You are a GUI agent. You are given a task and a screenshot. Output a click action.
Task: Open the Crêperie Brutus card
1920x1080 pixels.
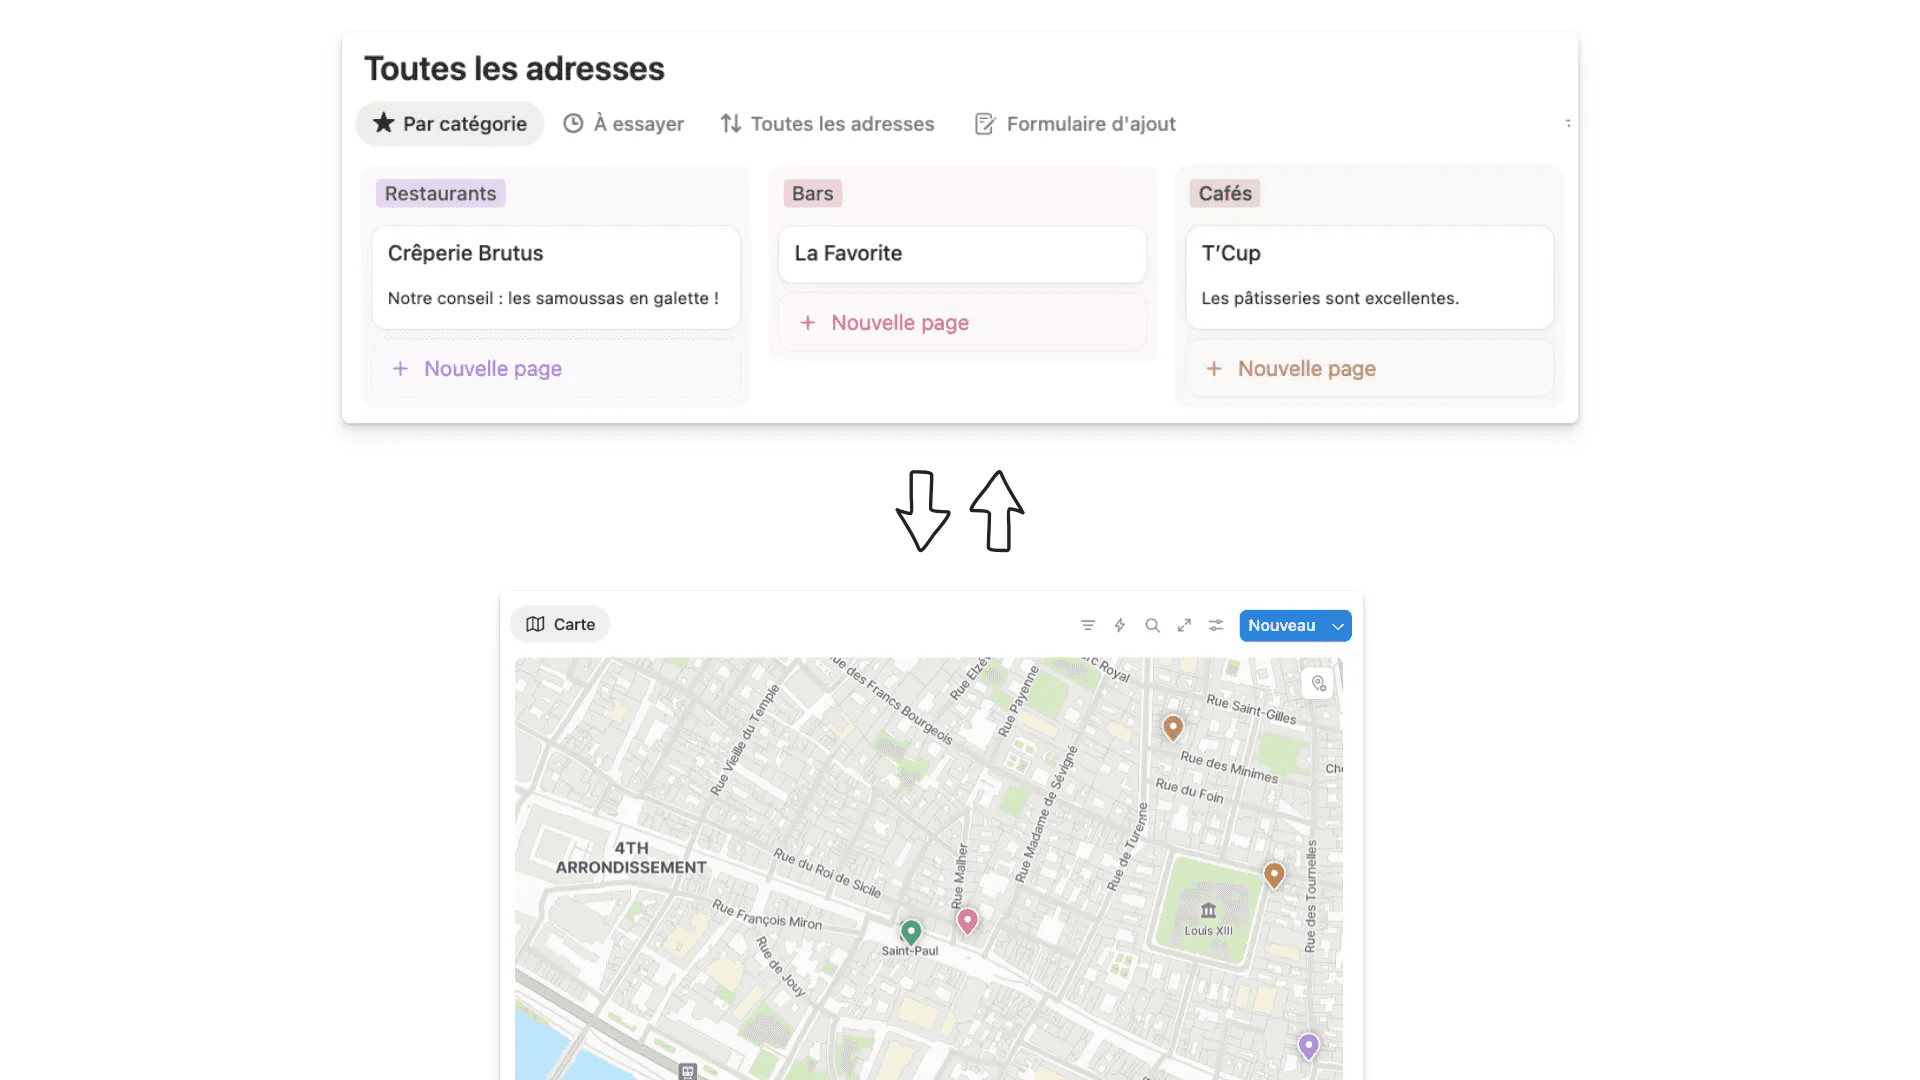click(x=556, y=276)
